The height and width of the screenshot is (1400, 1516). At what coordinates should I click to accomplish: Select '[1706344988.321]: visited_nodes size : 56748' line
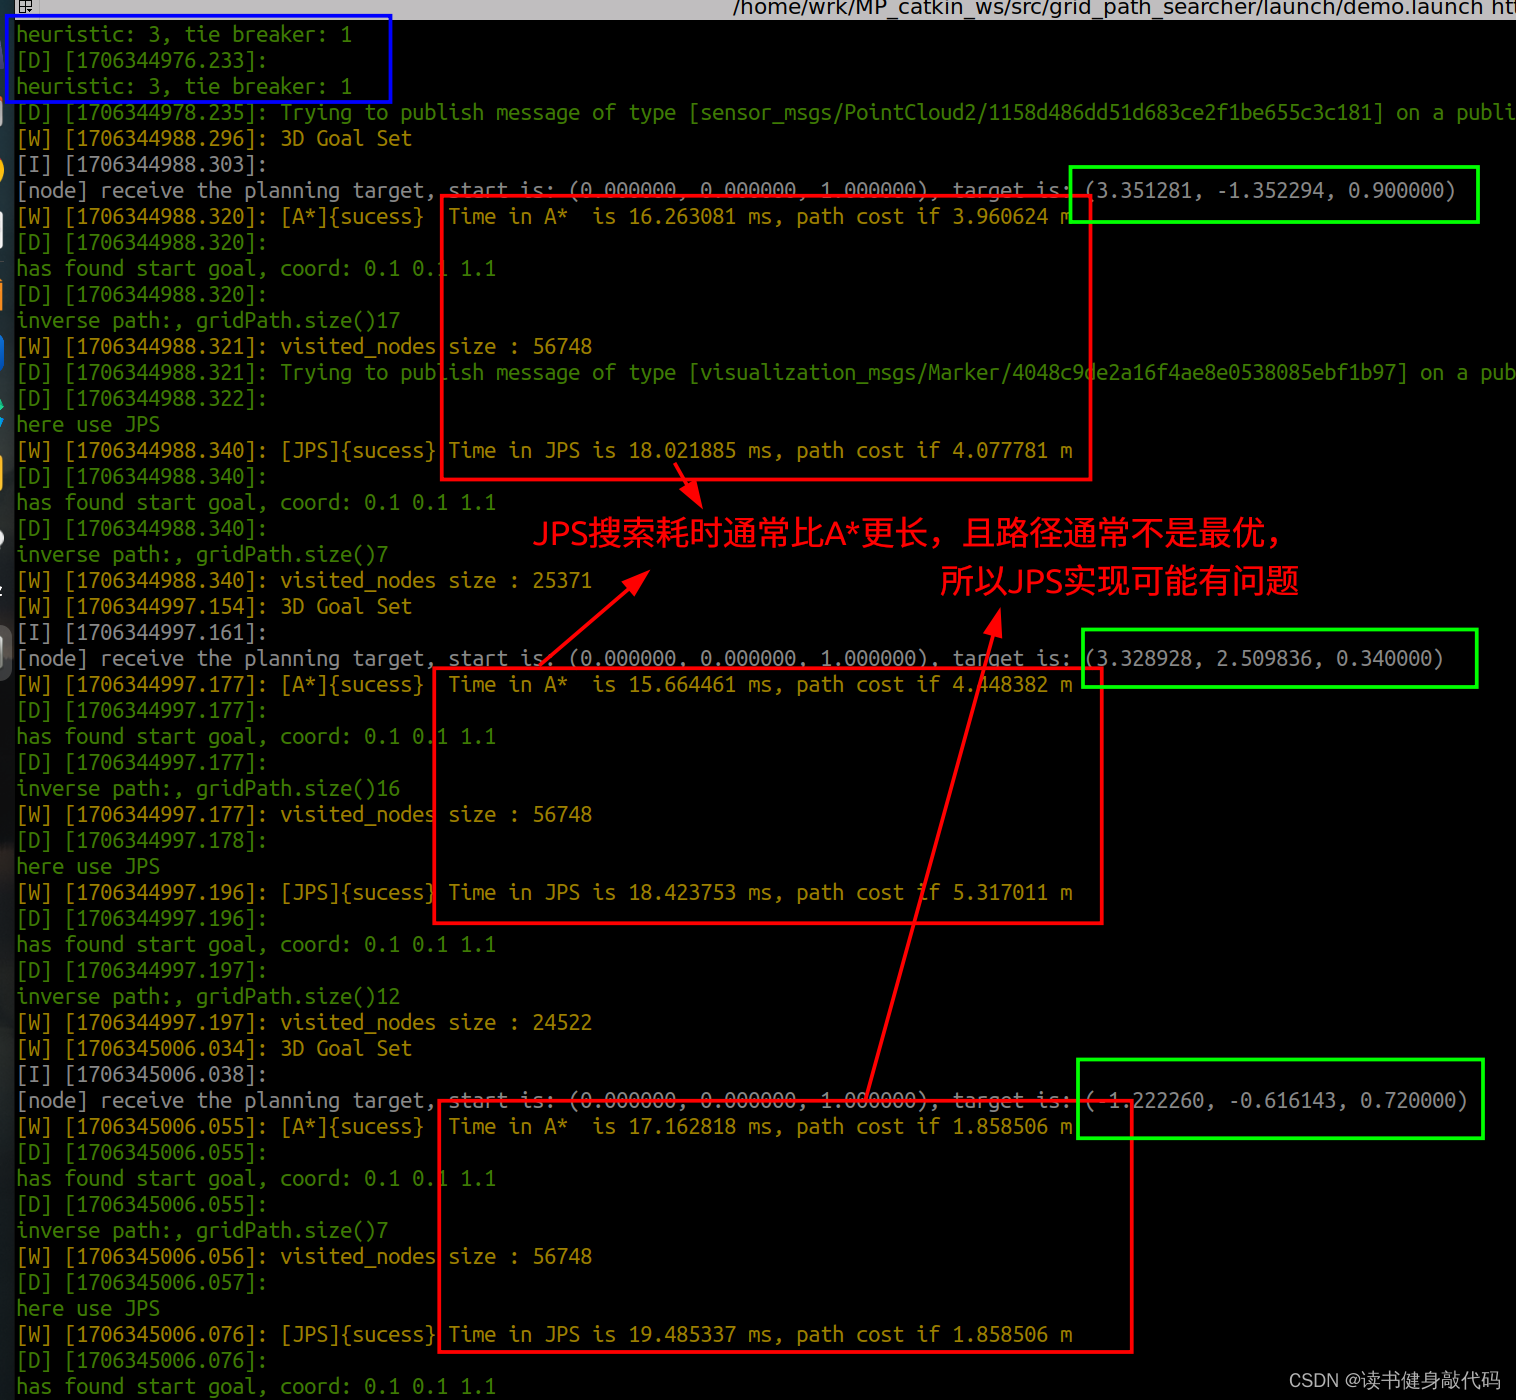(x=304, y=347)
